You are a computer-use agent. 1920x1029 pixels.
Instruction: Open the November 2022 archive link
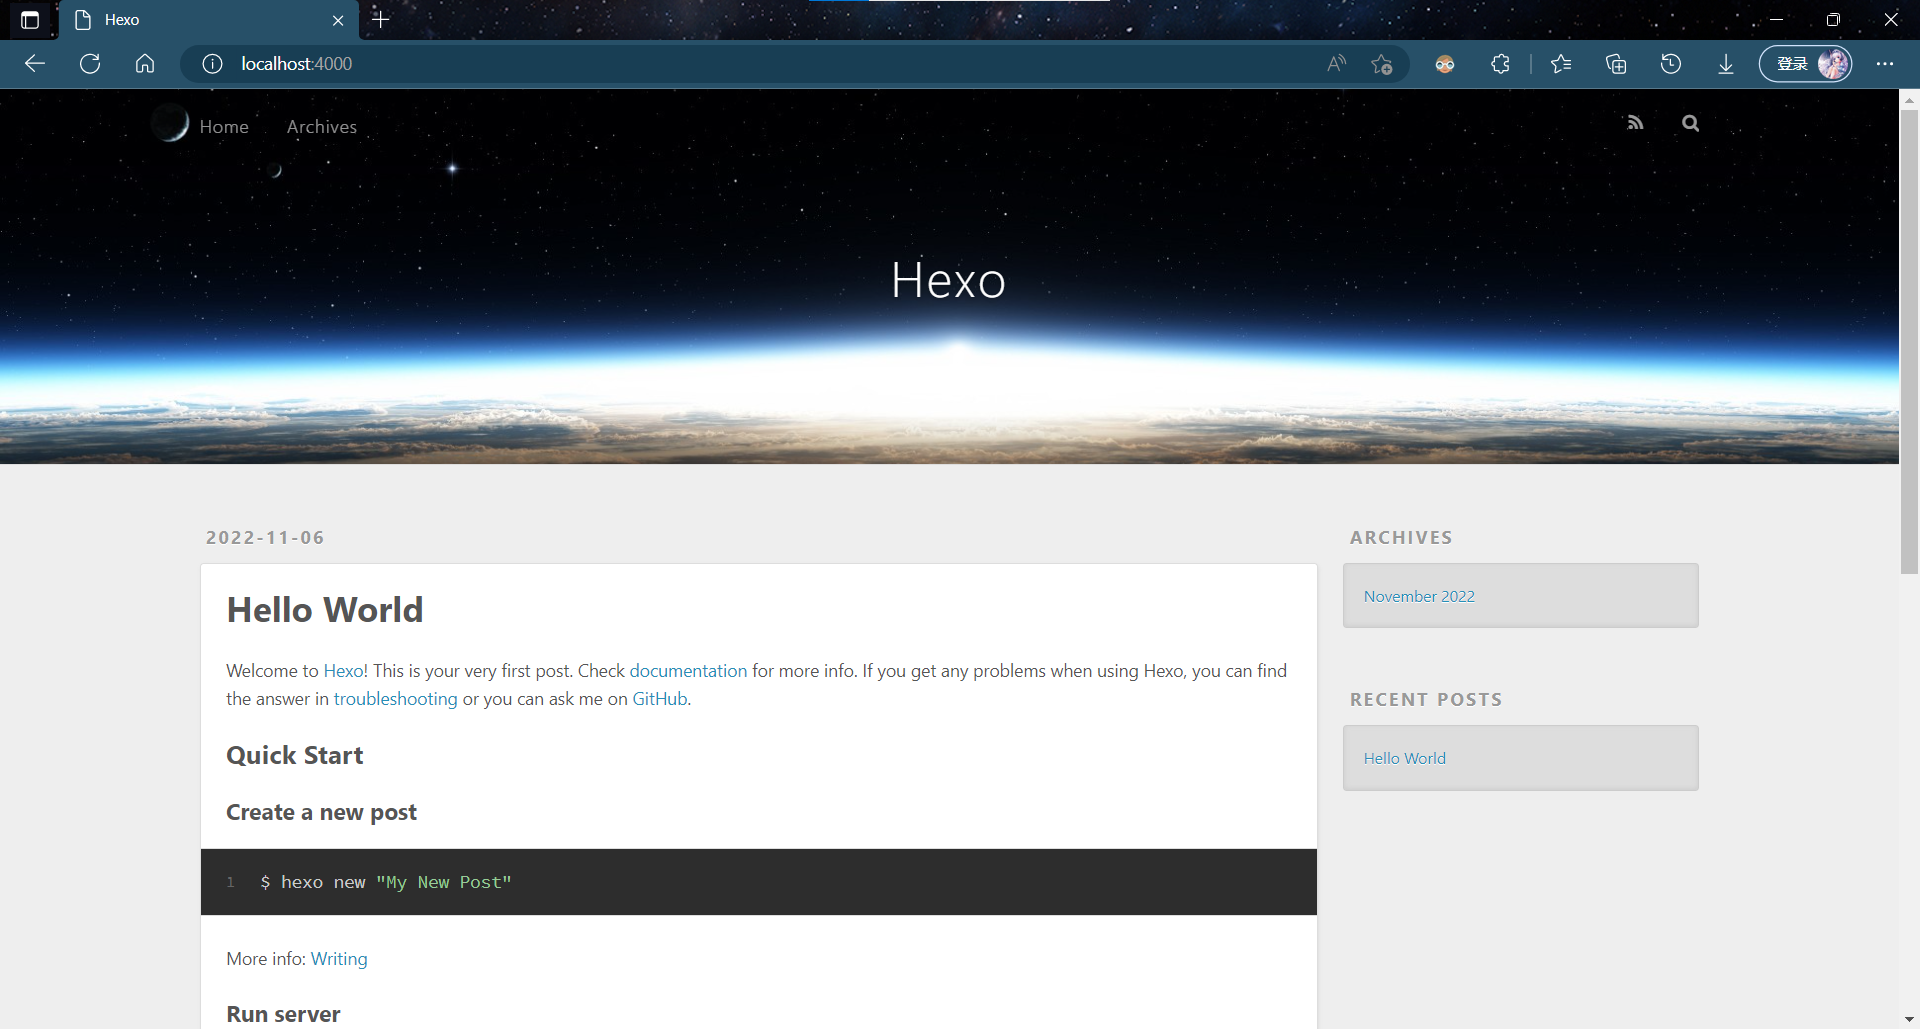[1418, 596]
